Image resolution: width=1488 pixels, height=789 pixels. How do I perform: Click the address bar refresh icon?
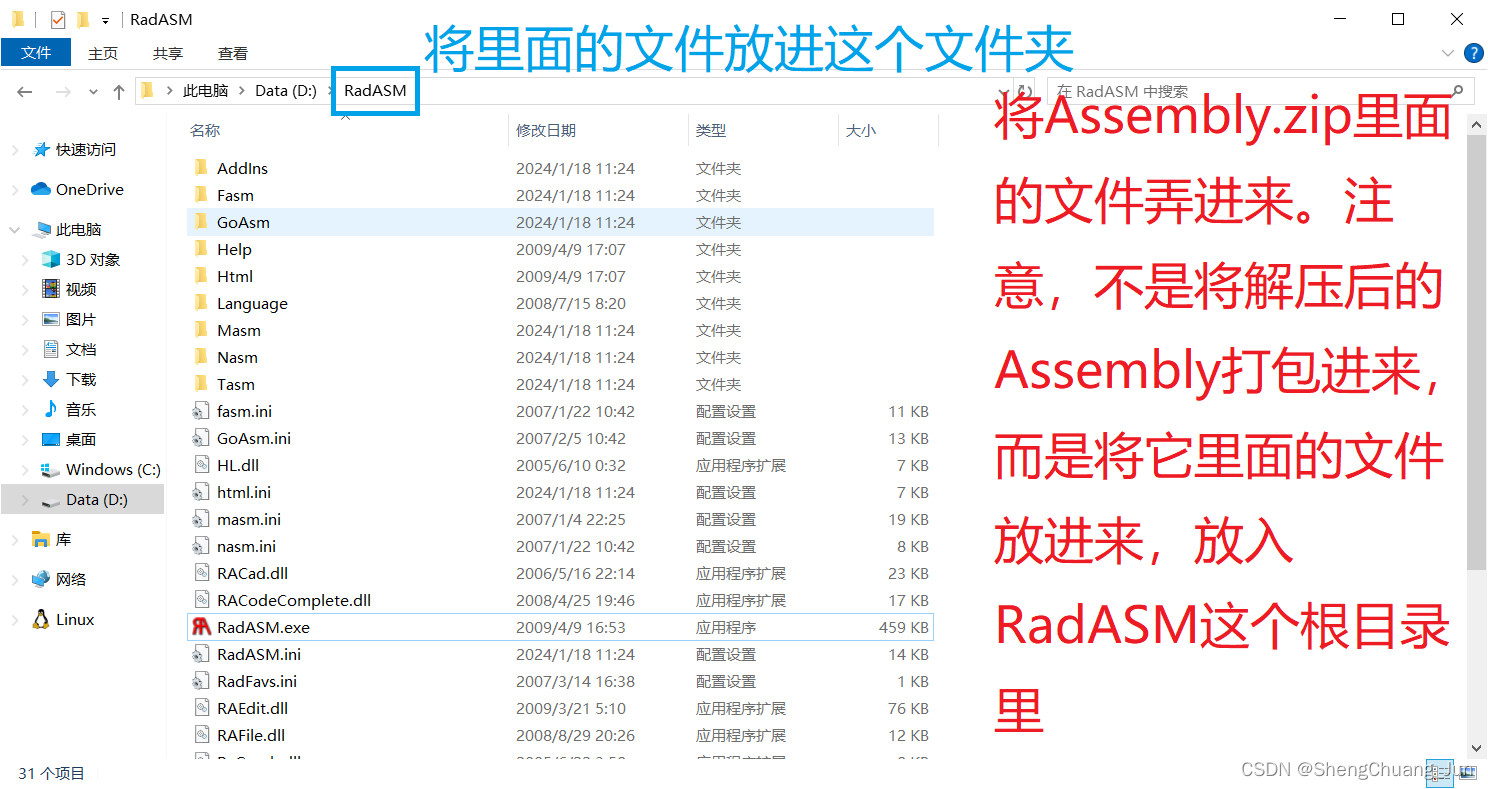1022,91
